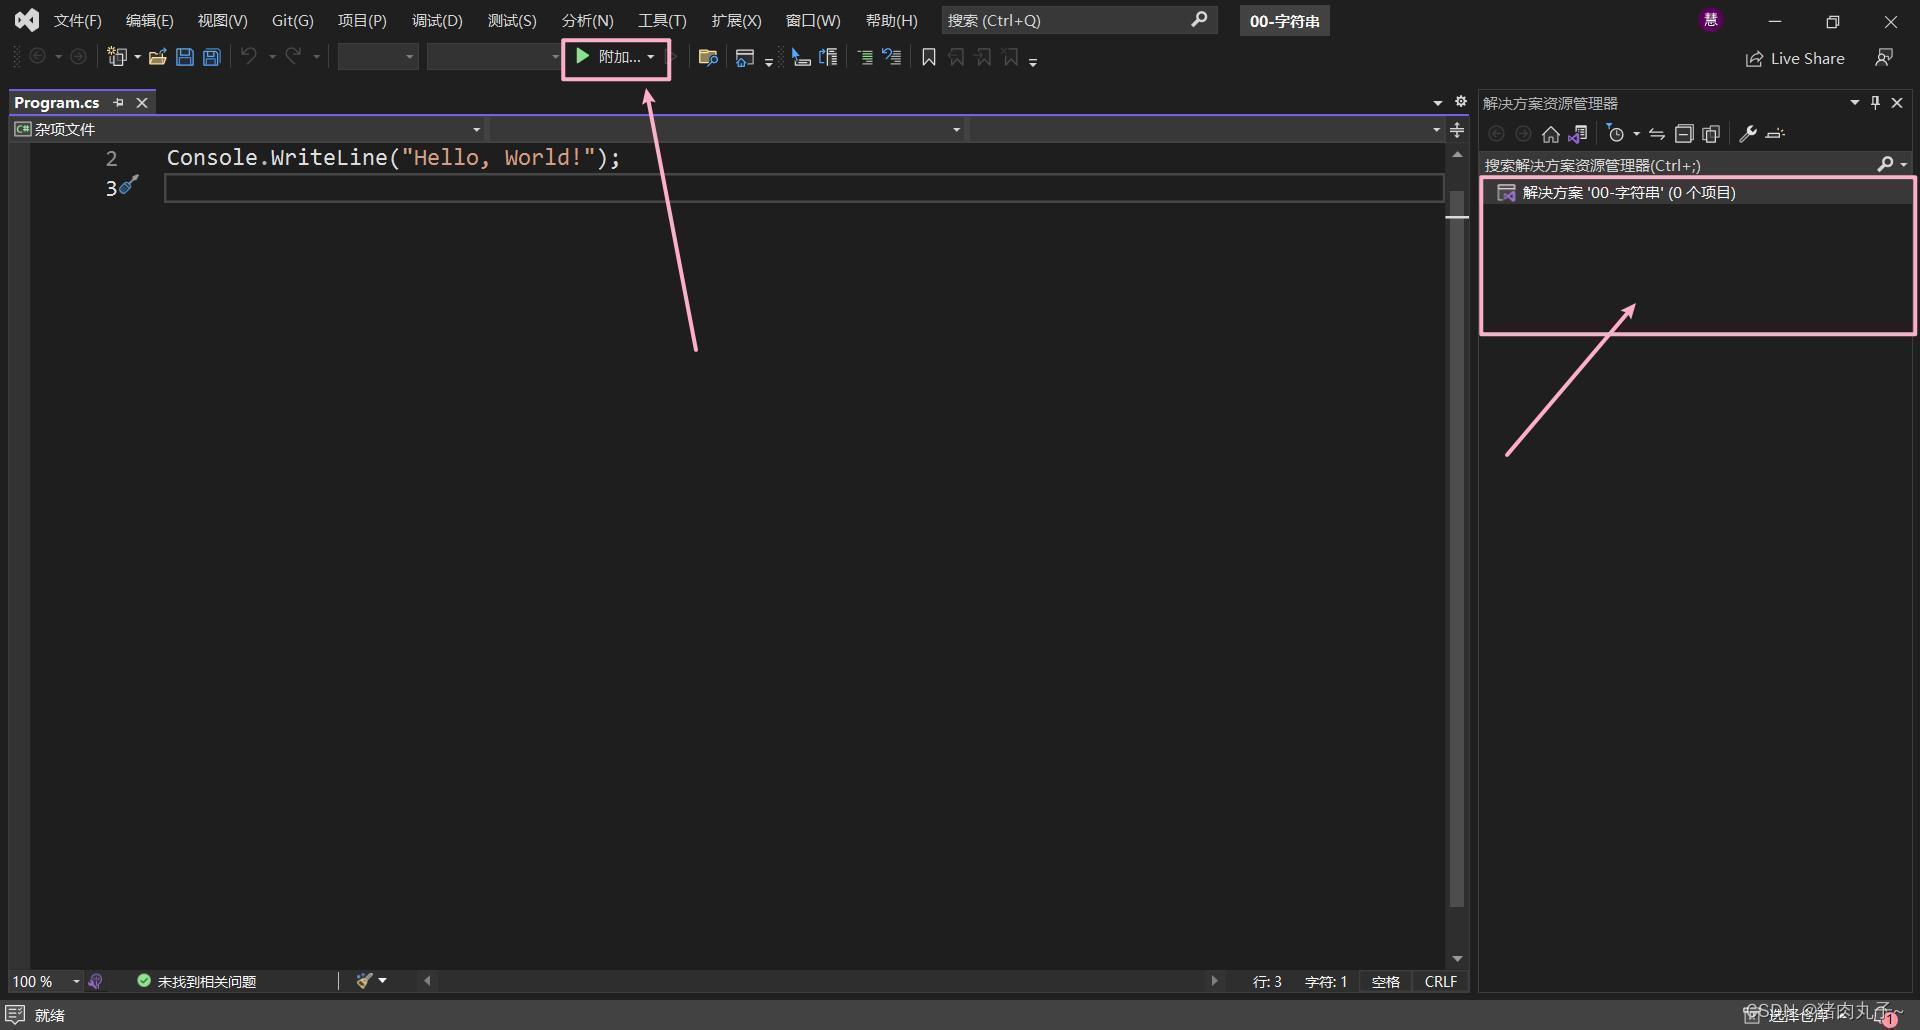Click the 附加... start button

tap(608, 57)
